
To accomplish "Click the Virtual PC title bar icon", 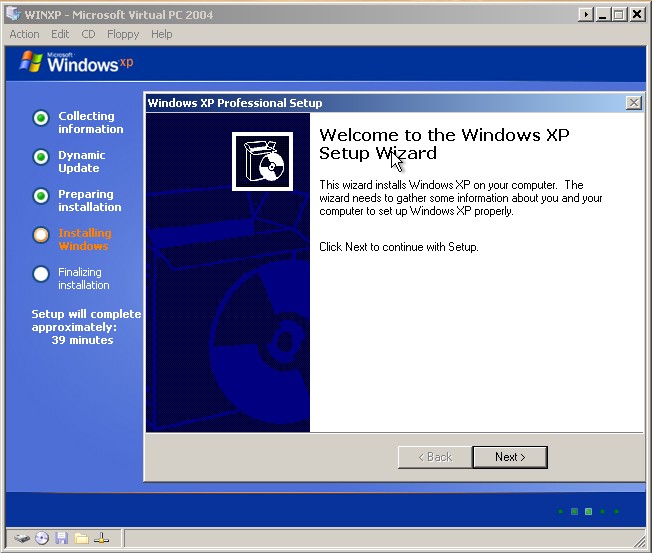I will [x=13, y=14].
